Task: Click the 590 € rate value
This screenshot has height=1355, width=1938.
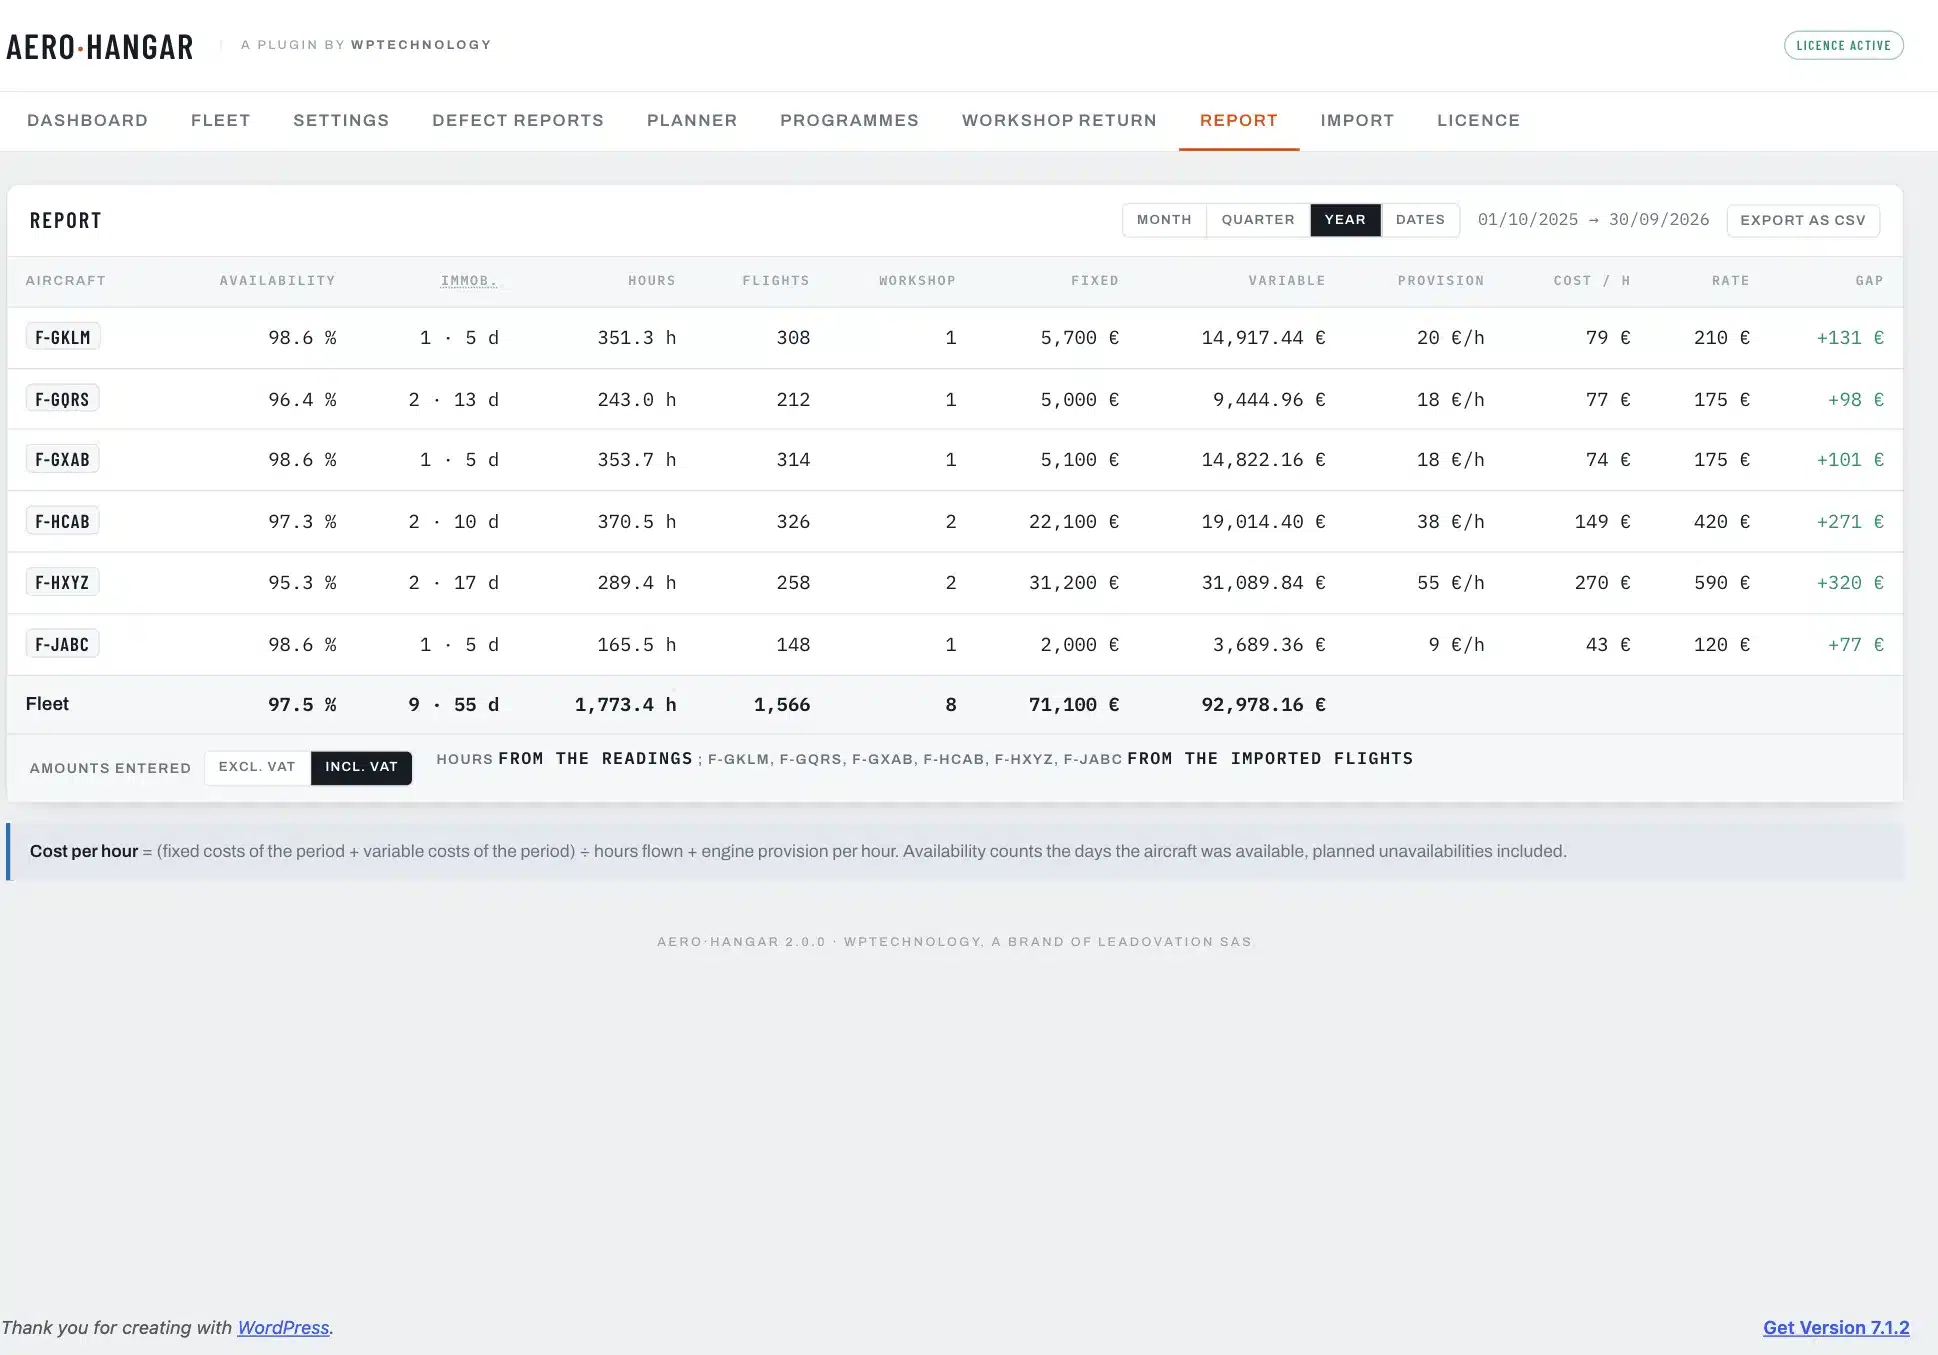Action: point(1721,583)
